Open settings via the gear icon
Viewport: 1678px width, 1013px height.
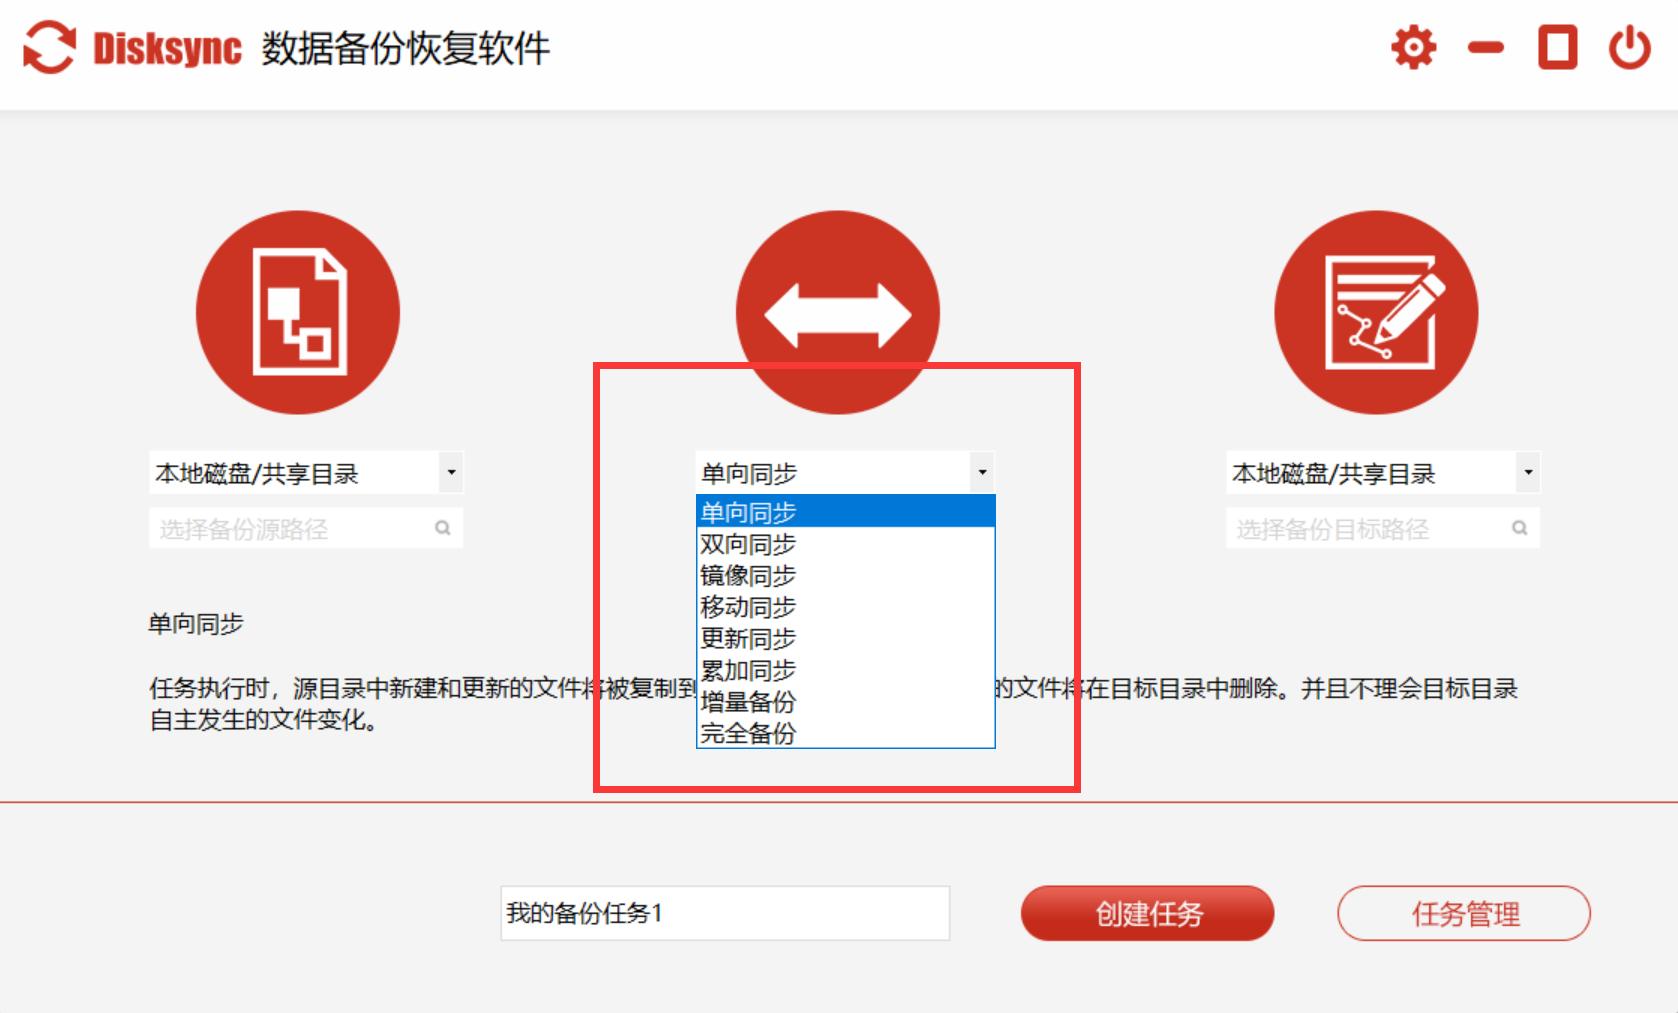(x=1412, y=46)
